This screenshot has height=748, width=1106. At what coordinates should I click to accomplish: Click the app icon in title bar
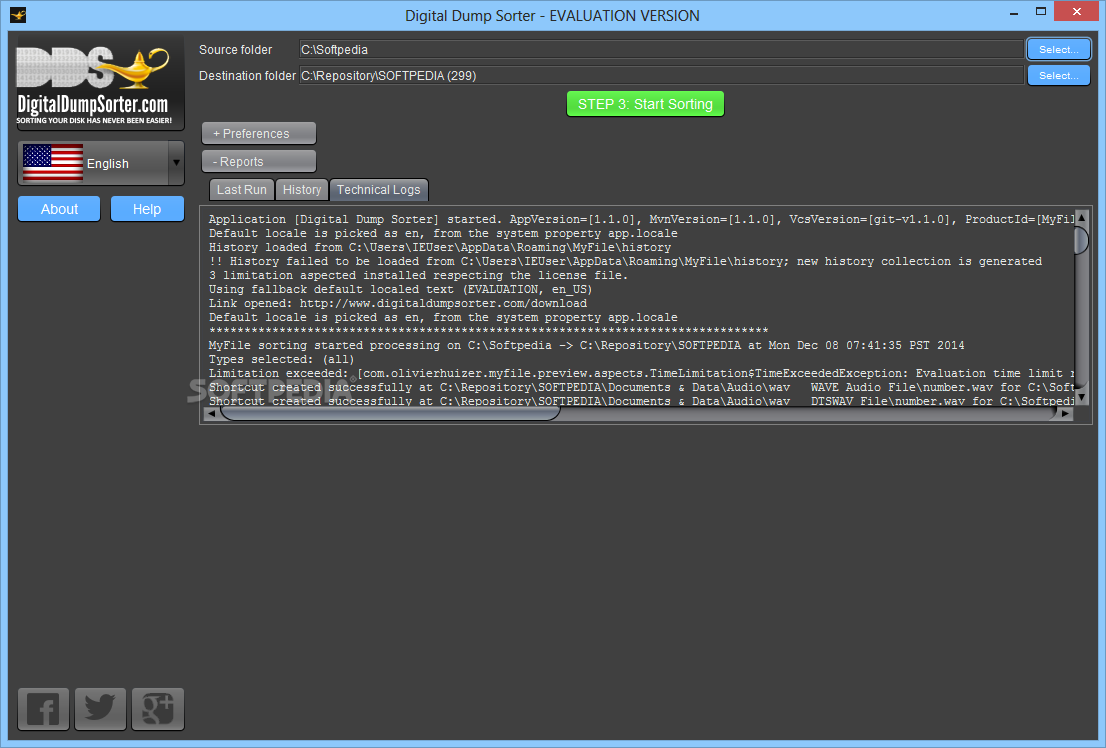pyautogui.click(x=18, y=15)
